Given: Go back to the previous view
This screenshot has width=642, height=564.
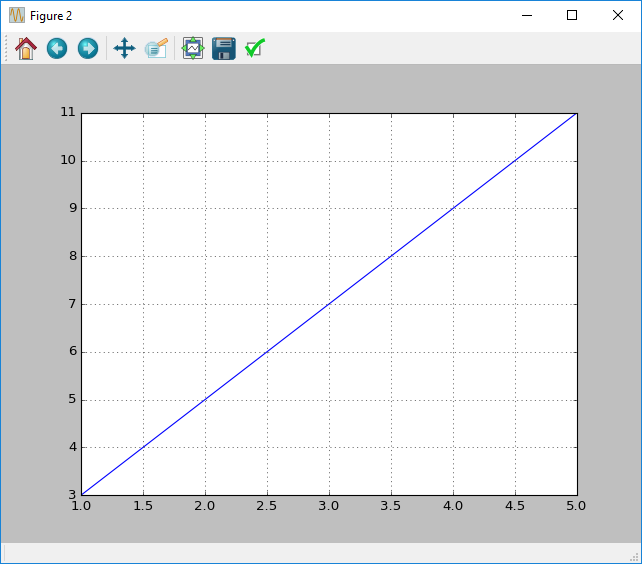Looking at the screenshot, I should click(57, 48).
